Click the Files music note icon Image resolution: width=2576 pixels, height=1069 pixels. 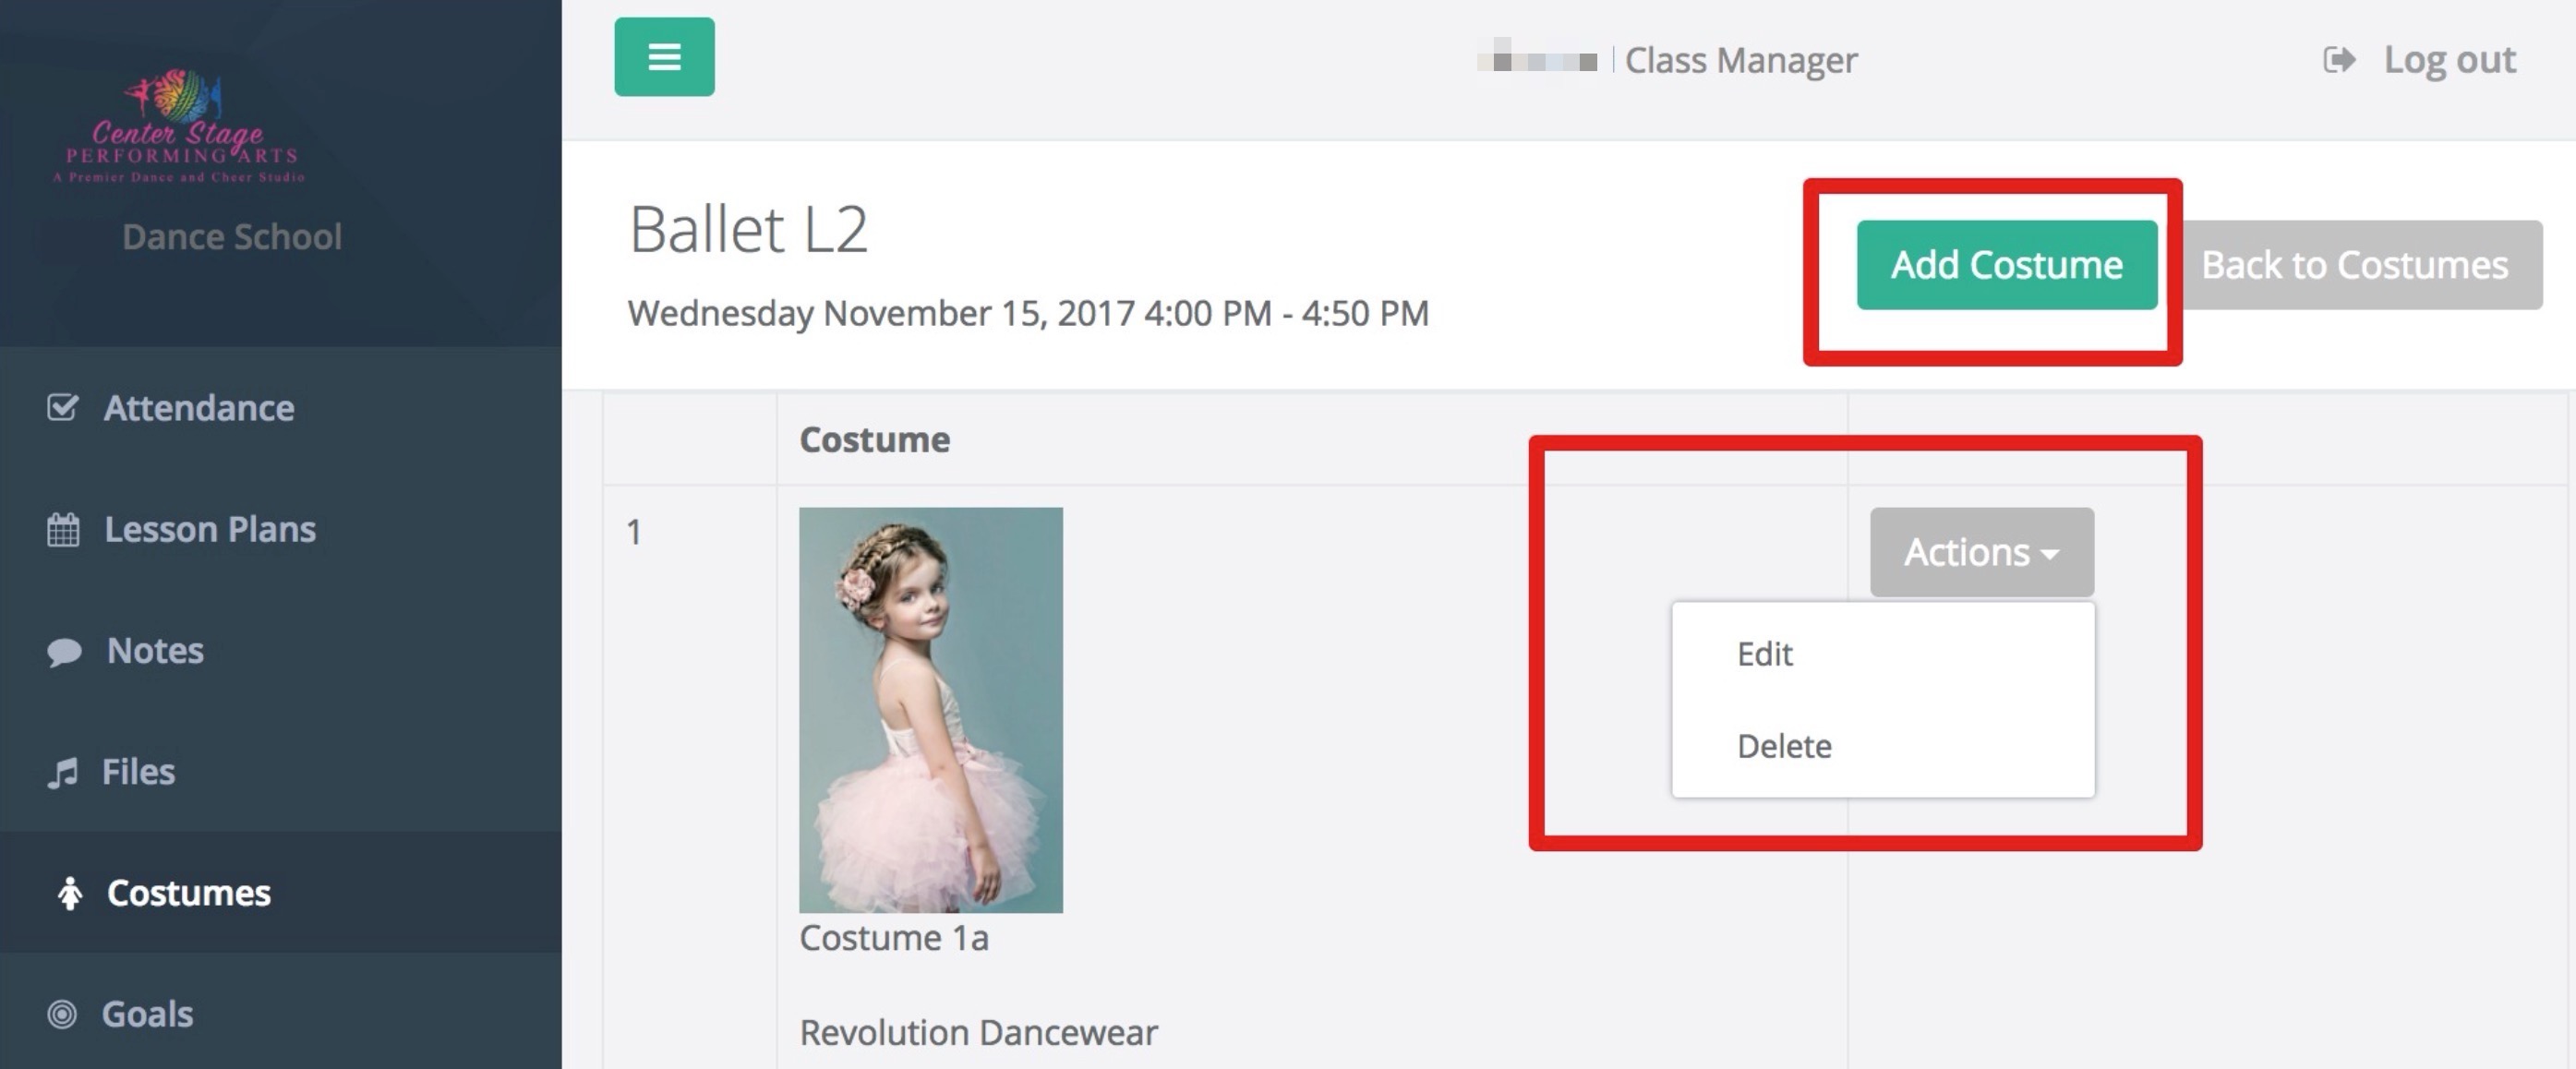coord(63,773)
